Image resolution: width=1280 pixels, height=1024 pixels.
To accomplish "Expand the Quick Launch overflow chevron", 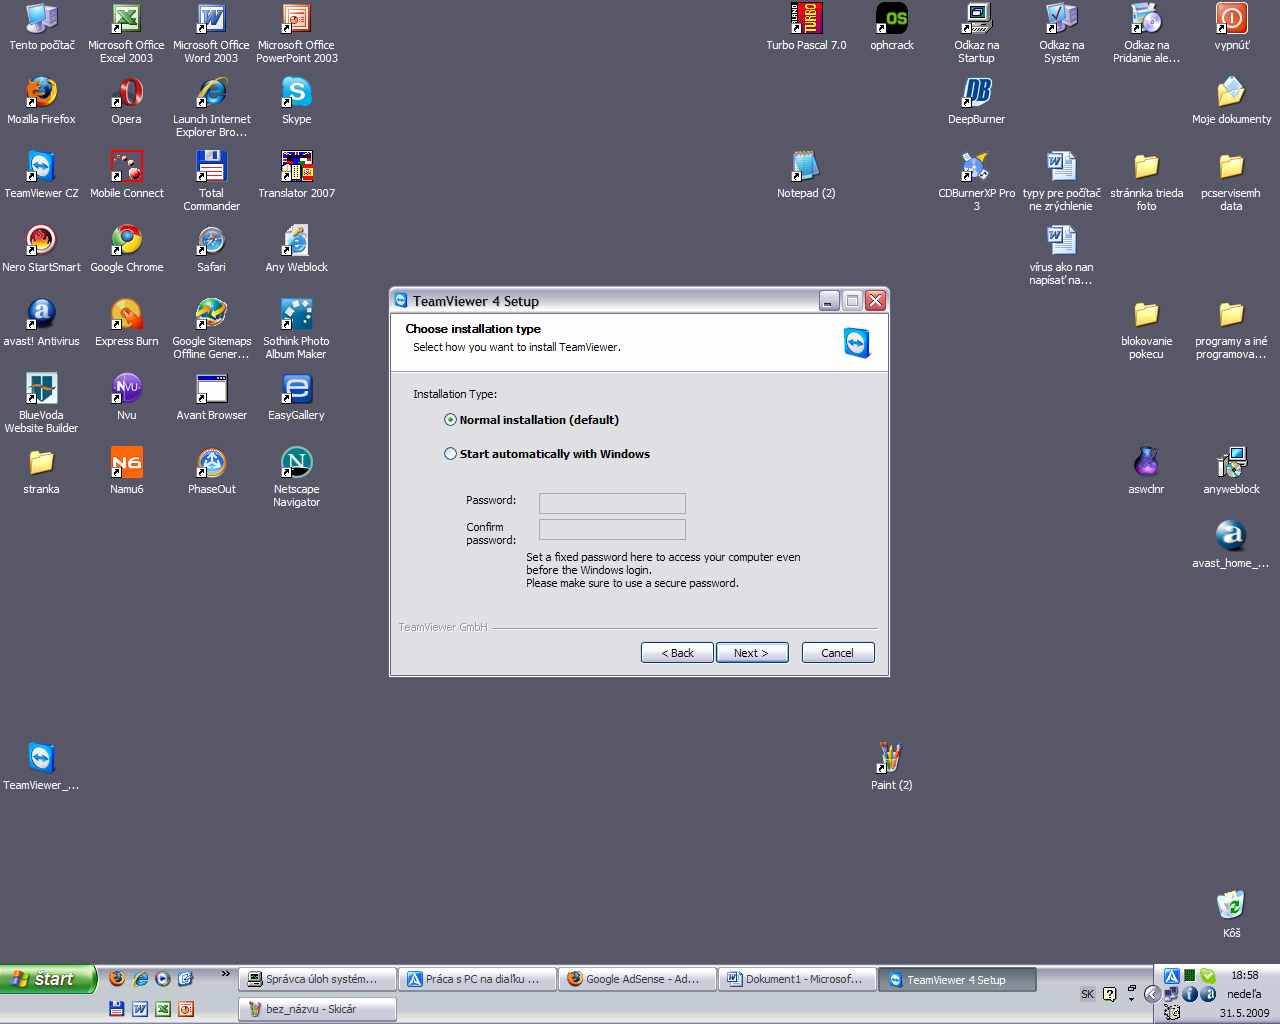I will point(226,975).
